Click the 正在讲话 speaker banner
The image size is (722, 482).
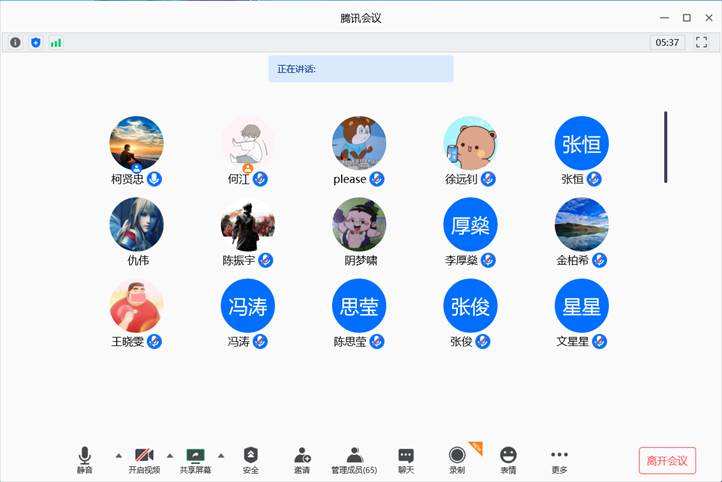360,69
